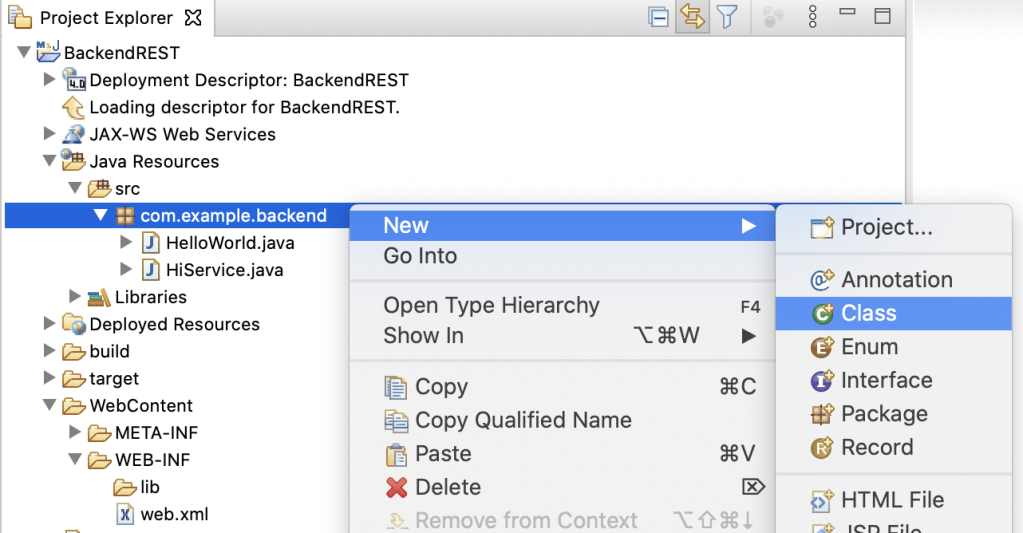Screen dimensions: 1023x533
Task: Select HelloWorld.java in the tree
Action: coord(229,243)
